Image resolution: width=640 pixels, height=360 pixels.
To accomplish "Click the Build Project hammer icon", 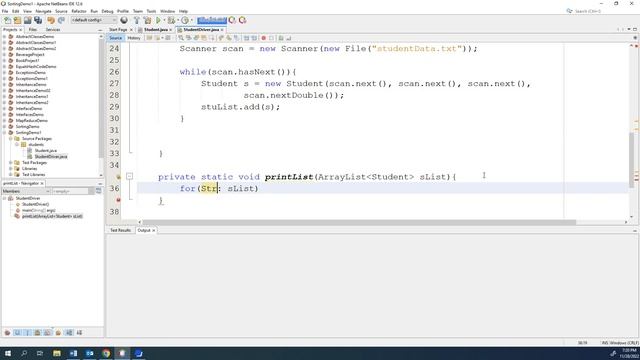I will [137, 20].
